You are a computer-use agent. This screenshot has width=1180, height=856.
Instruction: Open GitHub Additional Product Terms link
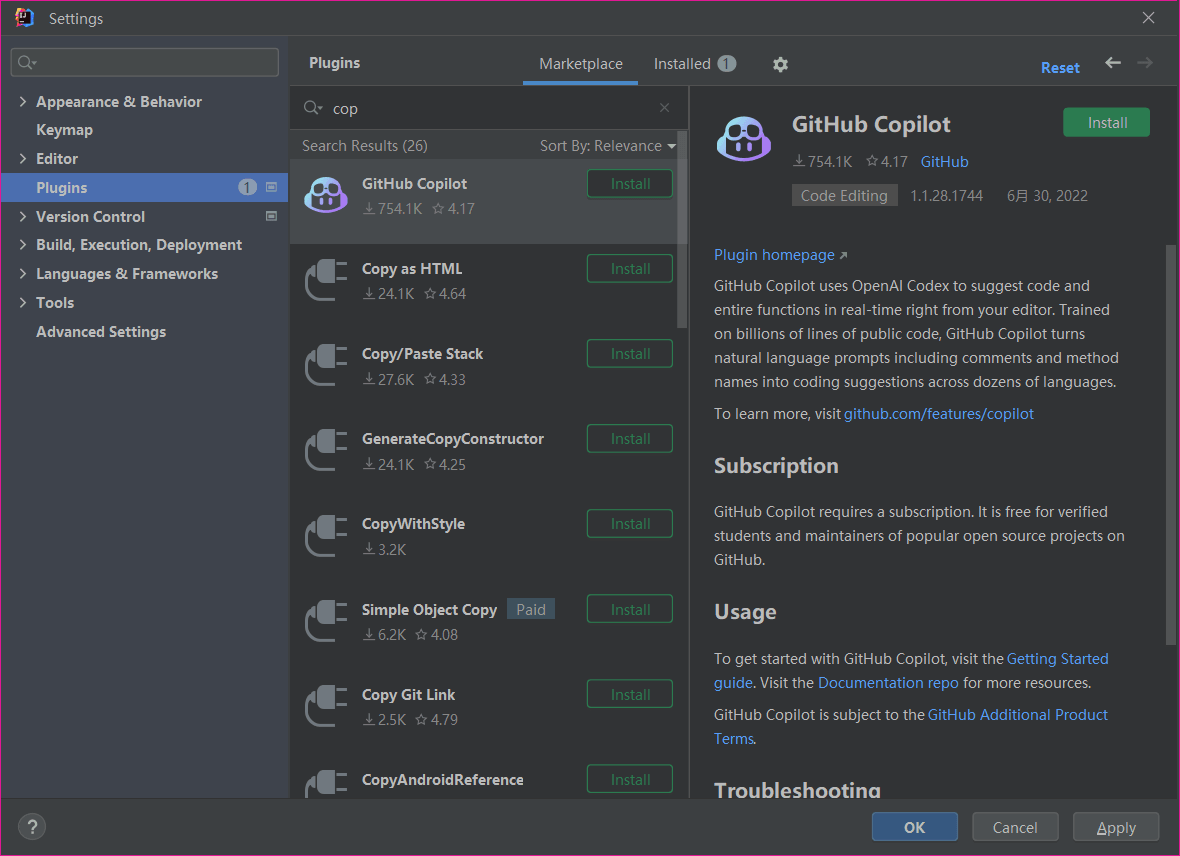[1017, 714]
